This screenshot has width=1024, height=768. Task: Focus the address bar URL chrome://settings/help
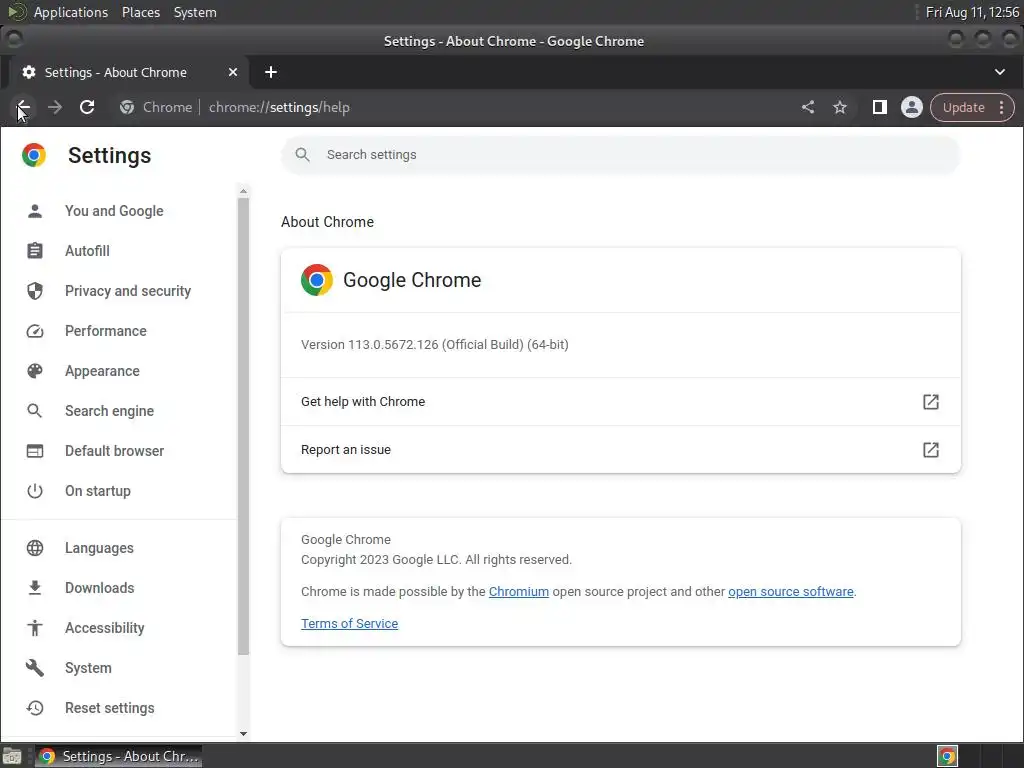(x=280, y=107)
